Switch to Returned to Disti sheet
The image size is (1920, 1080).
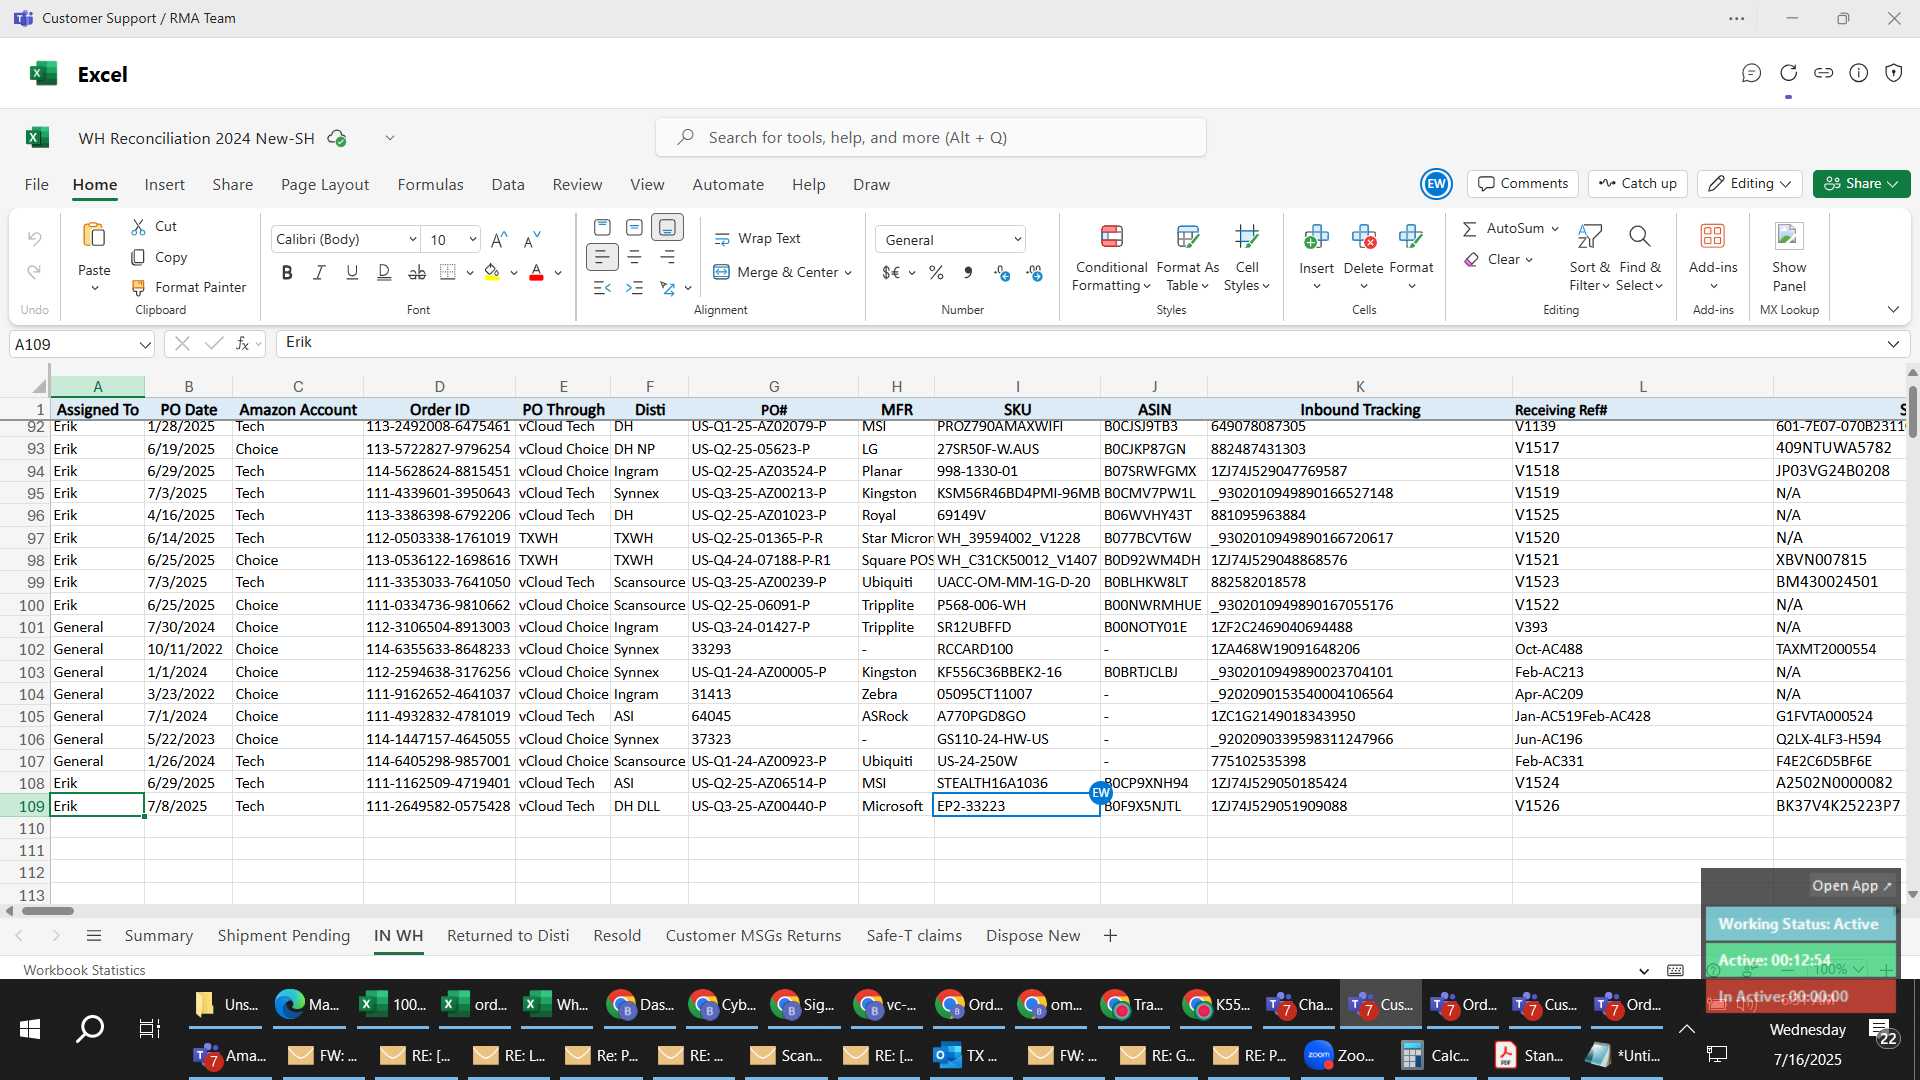pyautogui.click(x=508, y=936)
